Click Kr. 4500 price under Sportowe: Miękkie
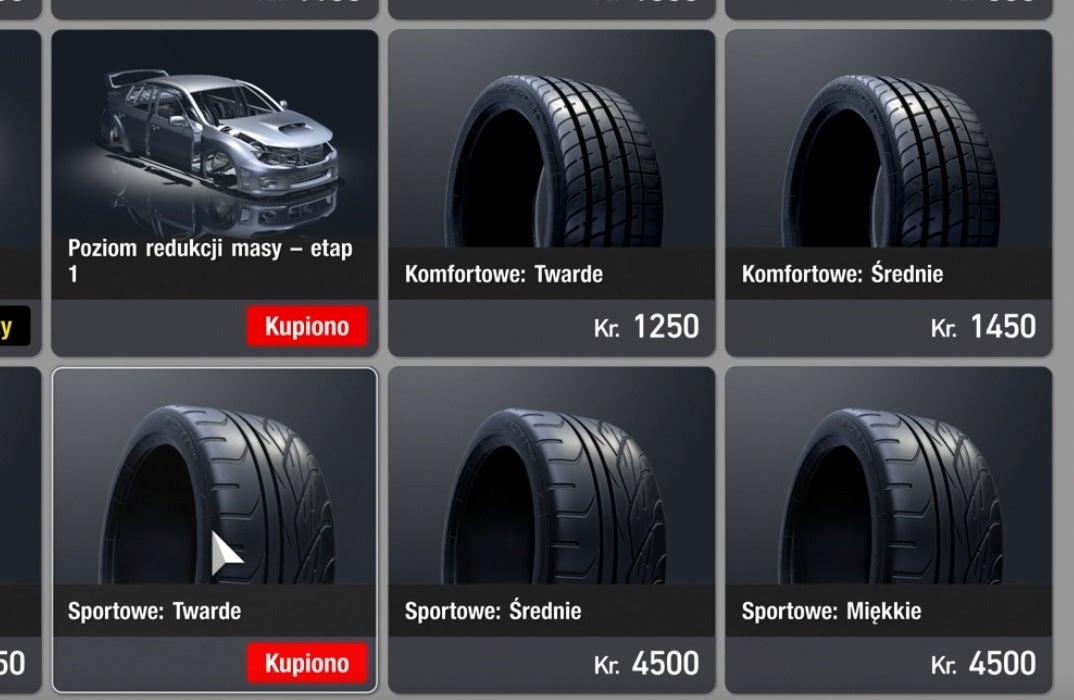Image resolution: width=1074 pixels, height=700 pixels. (983, 664)
